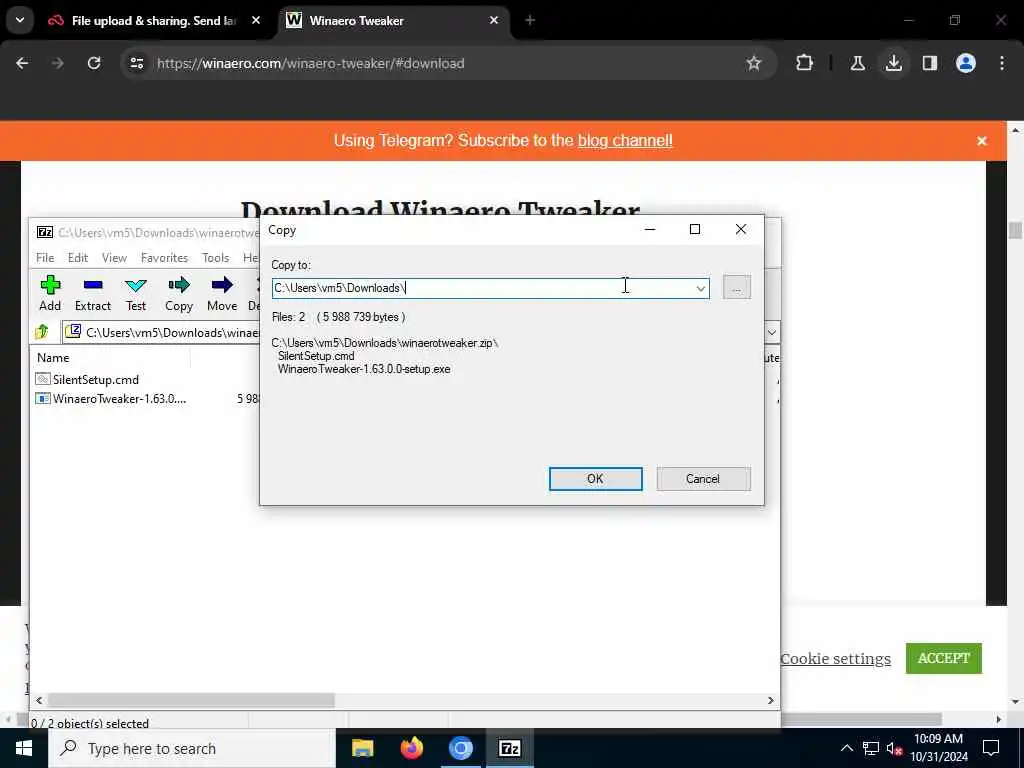Switch to Chrome in the taskbar
The image size is (1024, 768).
click(x=460, y=748)
